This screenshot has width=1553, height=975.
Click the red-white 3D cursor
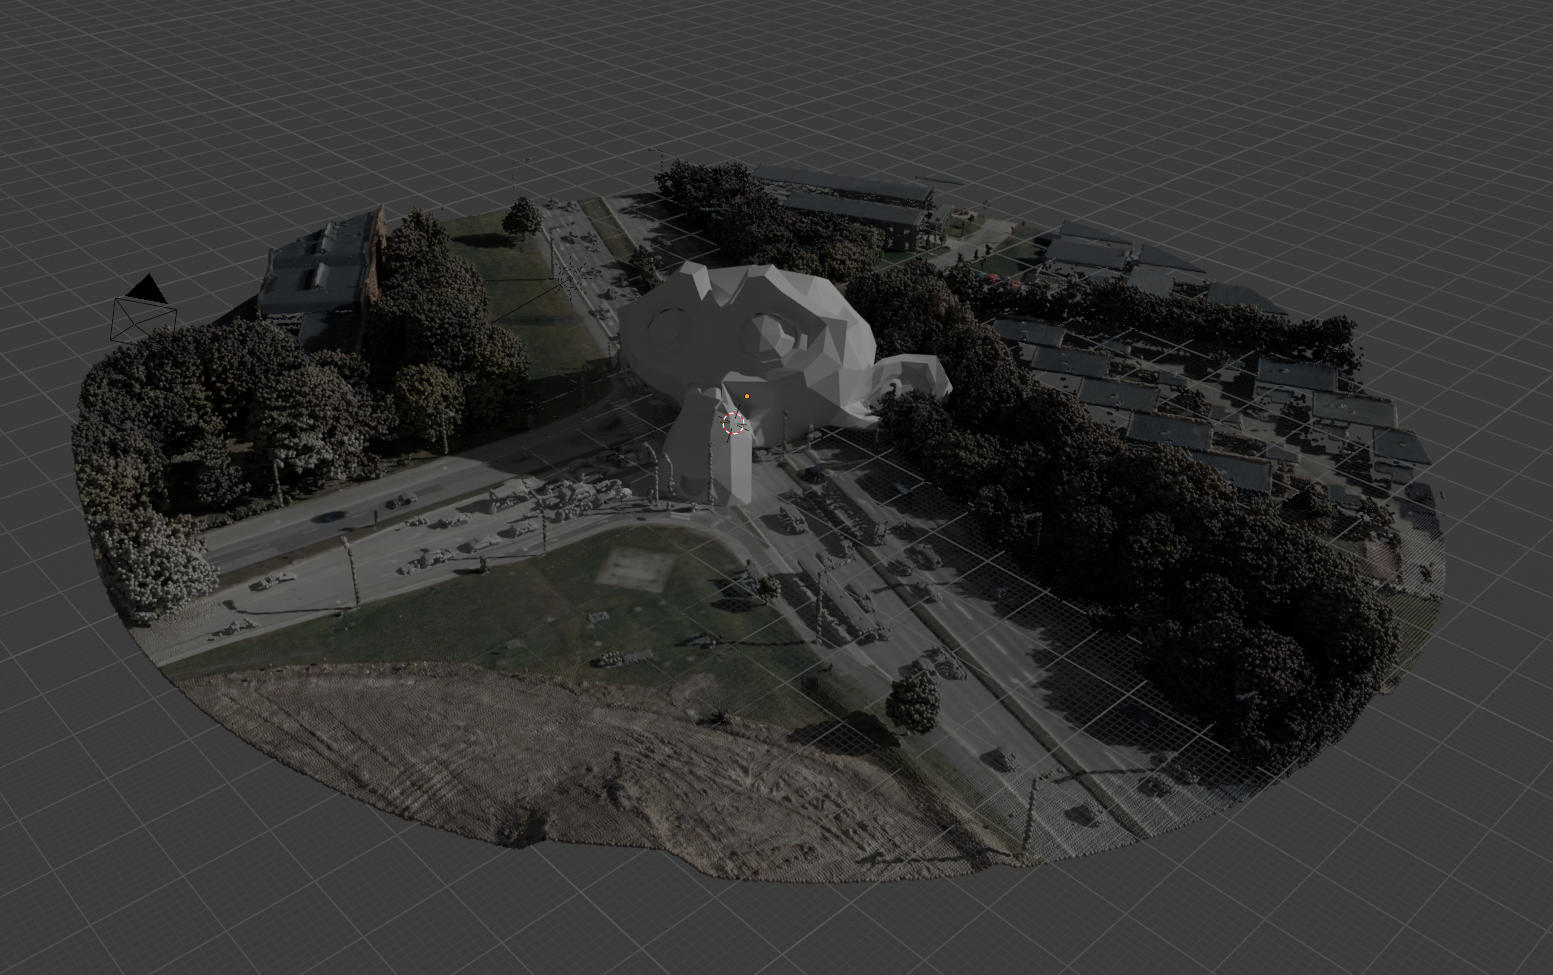(735, 424)
